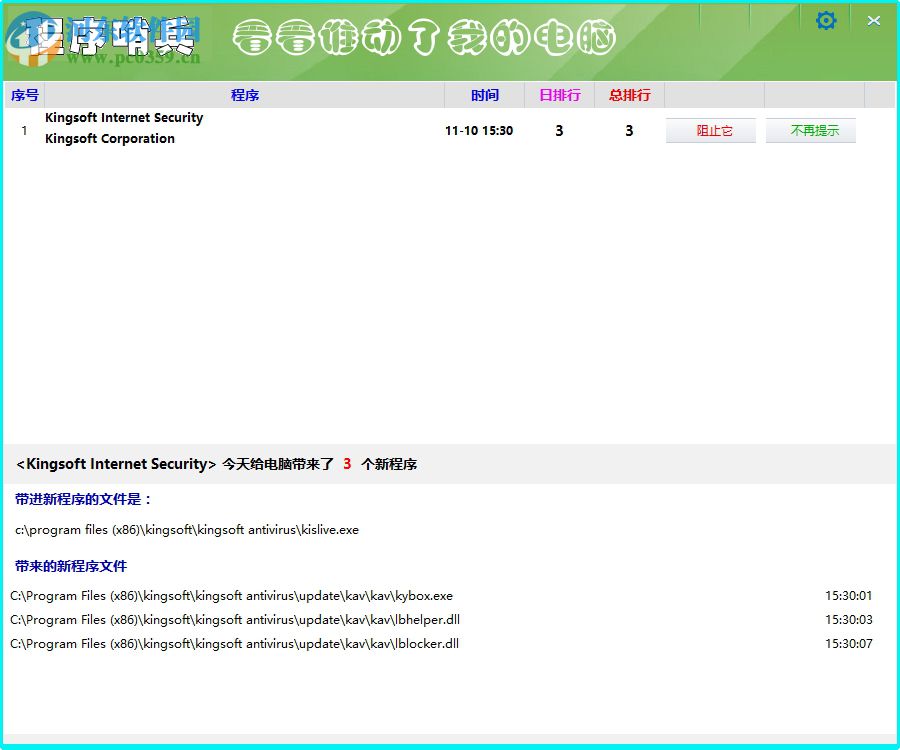Select the 带来的新程序文件 heading
Viewport: 900px width, 750px height.
tap(71, 566)
